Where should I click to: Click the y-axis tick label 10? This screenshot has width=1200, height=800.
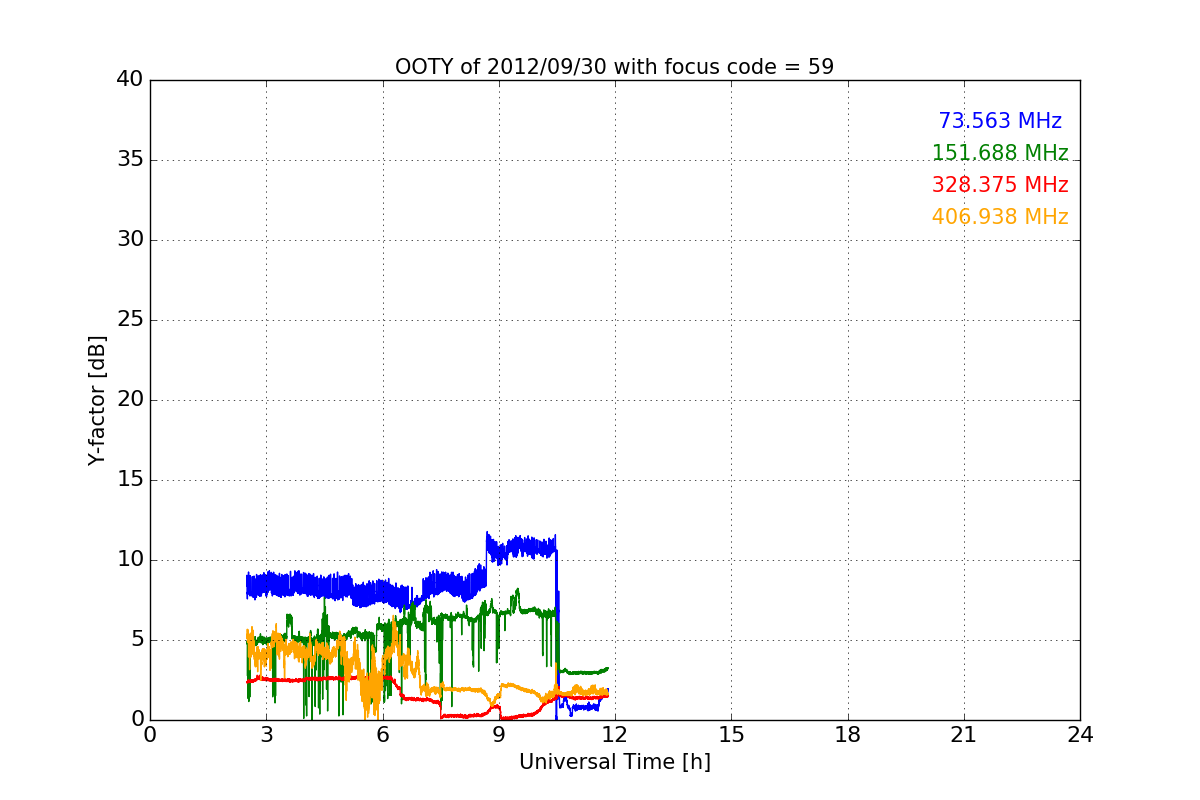pyautogui.click(x=130, y=560)
